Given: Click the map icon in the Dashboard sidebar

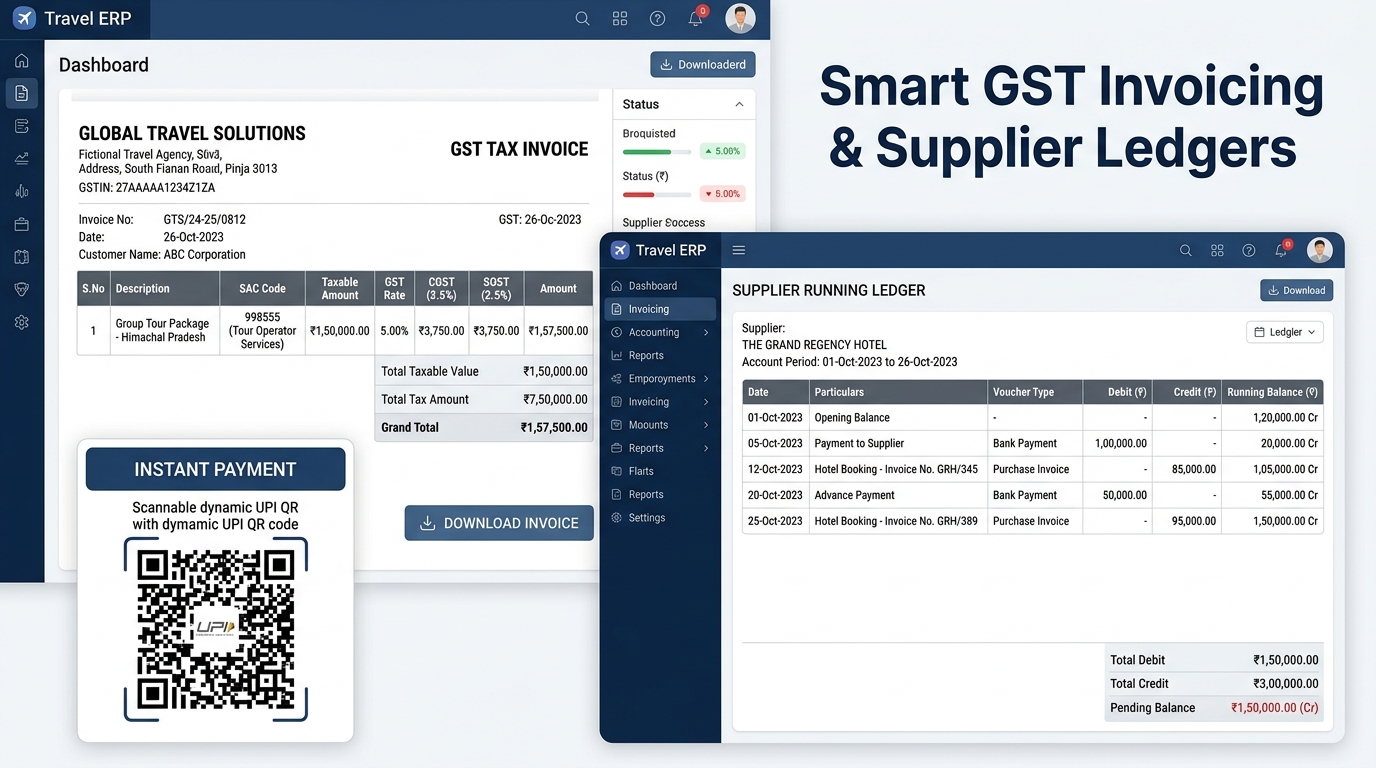Looking at the screenshot, I should point(22,257).
